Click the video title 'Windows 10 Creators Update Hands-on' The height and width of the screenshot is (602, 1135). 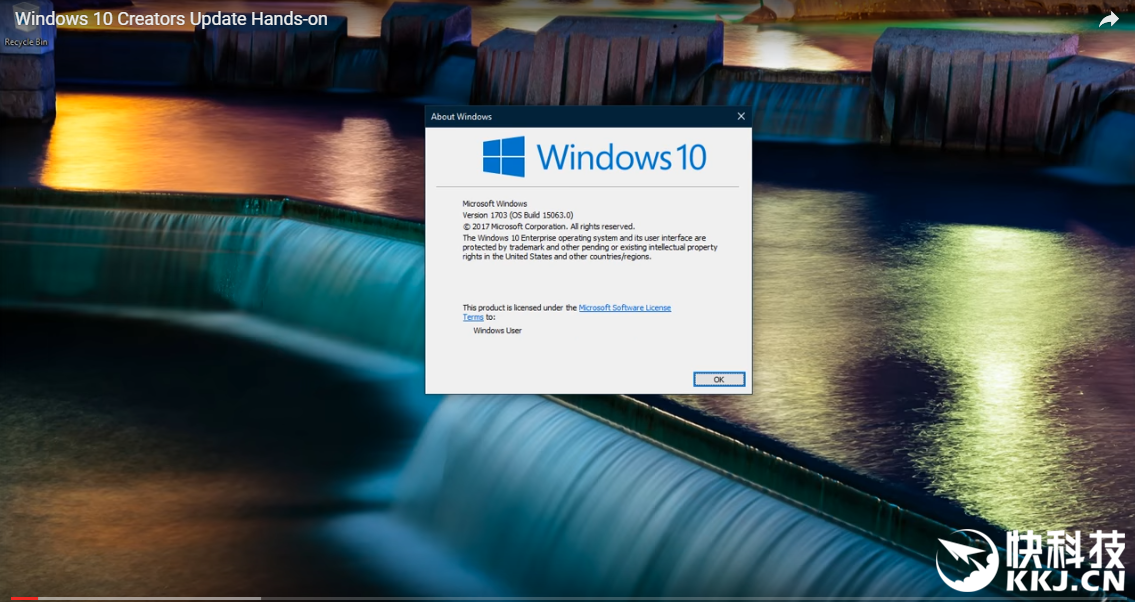(171, 19)
